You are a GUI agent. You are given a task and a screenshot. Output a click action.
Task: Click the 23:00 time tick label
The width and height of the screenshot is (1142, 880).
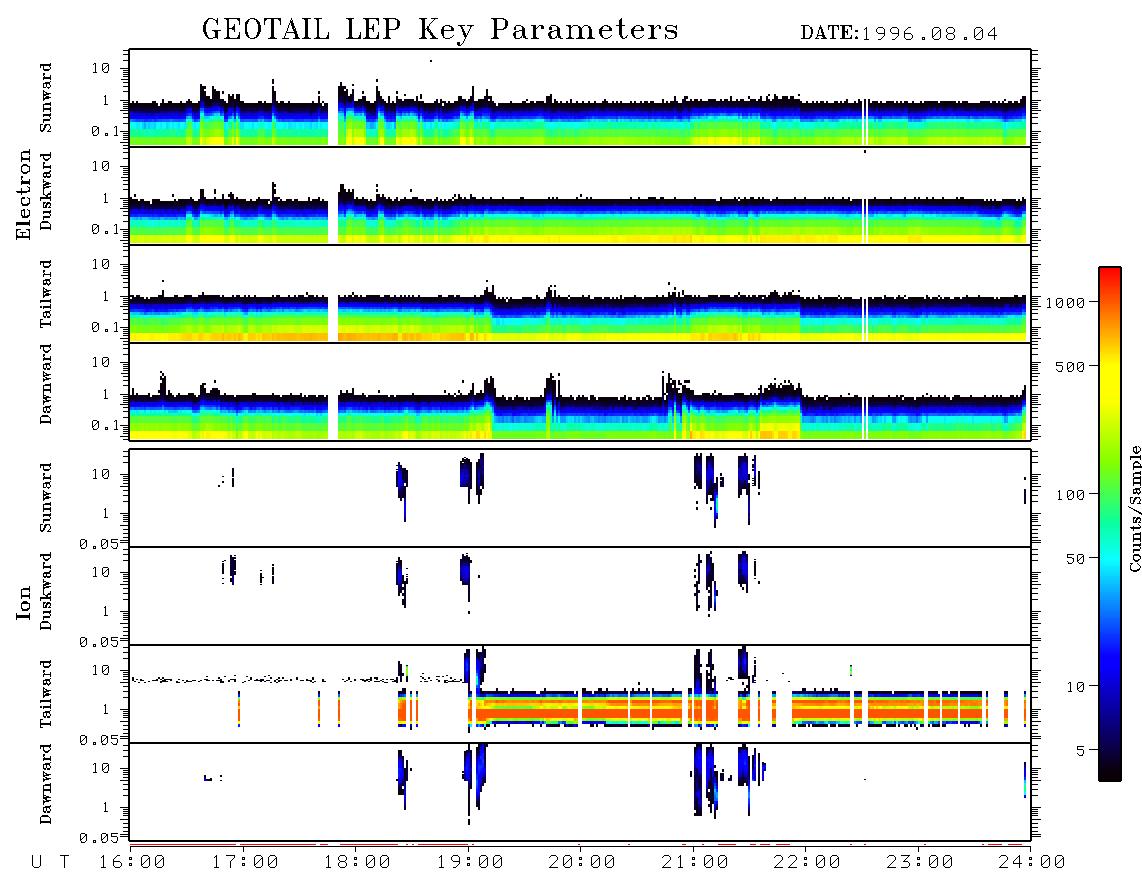tap(920, 862)
